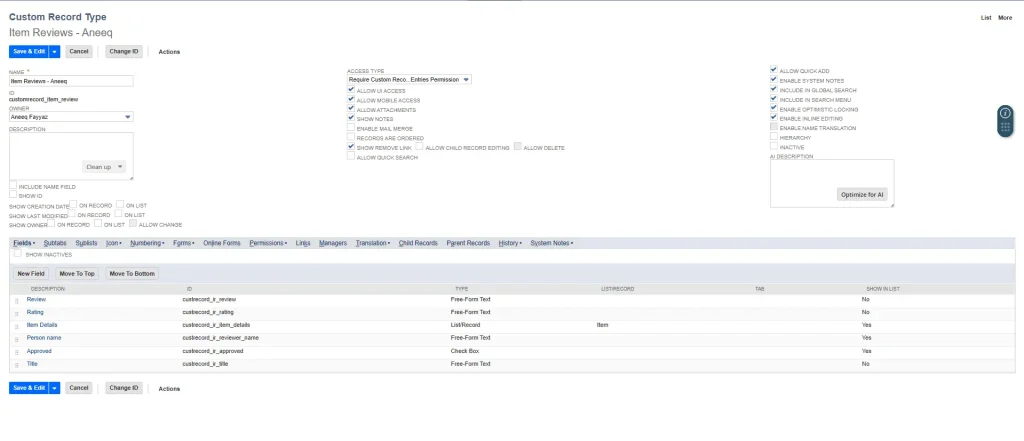
Task: Toggle Allow Mobile Access checkbox
Action: [351, 100]
